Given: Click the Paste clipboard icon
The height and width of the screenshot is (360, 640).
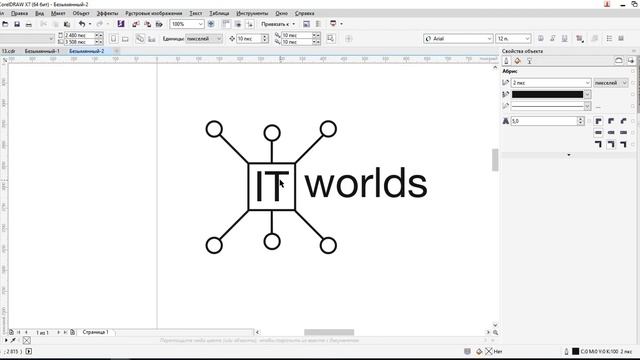Looking at the screenshot, I should coord(67,24).
